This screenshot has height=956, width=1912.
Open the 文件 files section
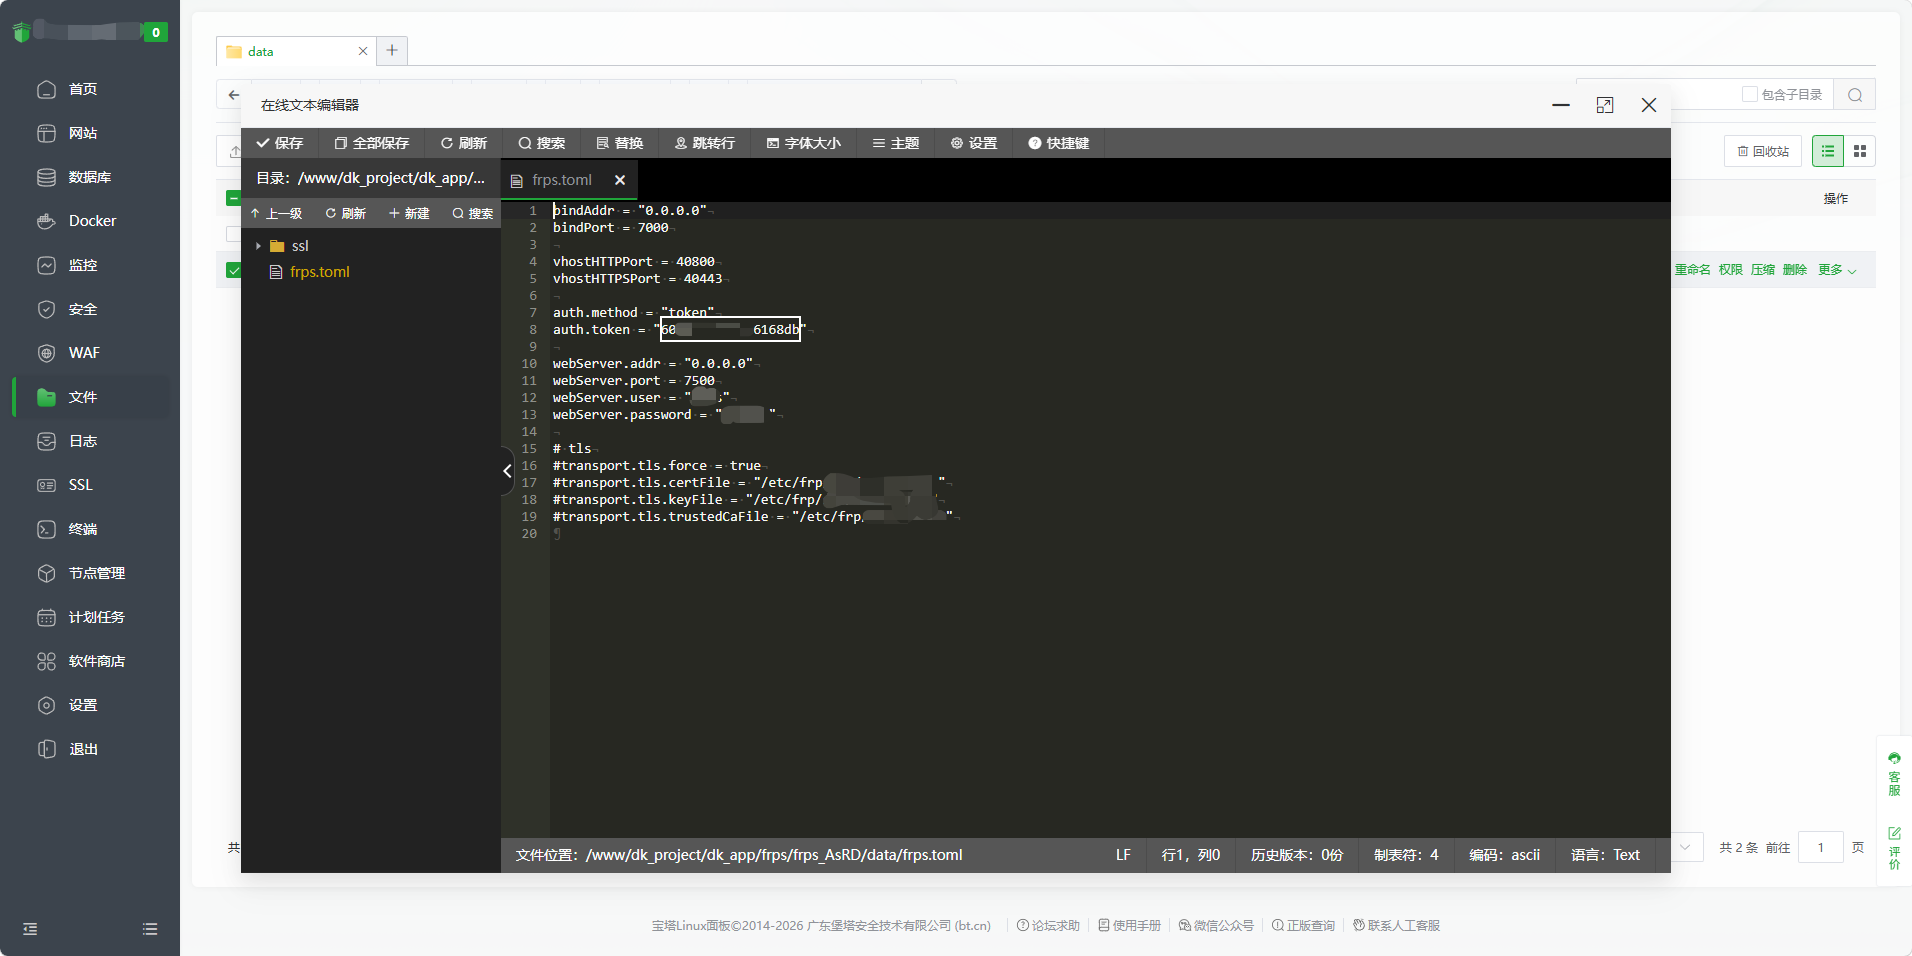tap(83, 397)
